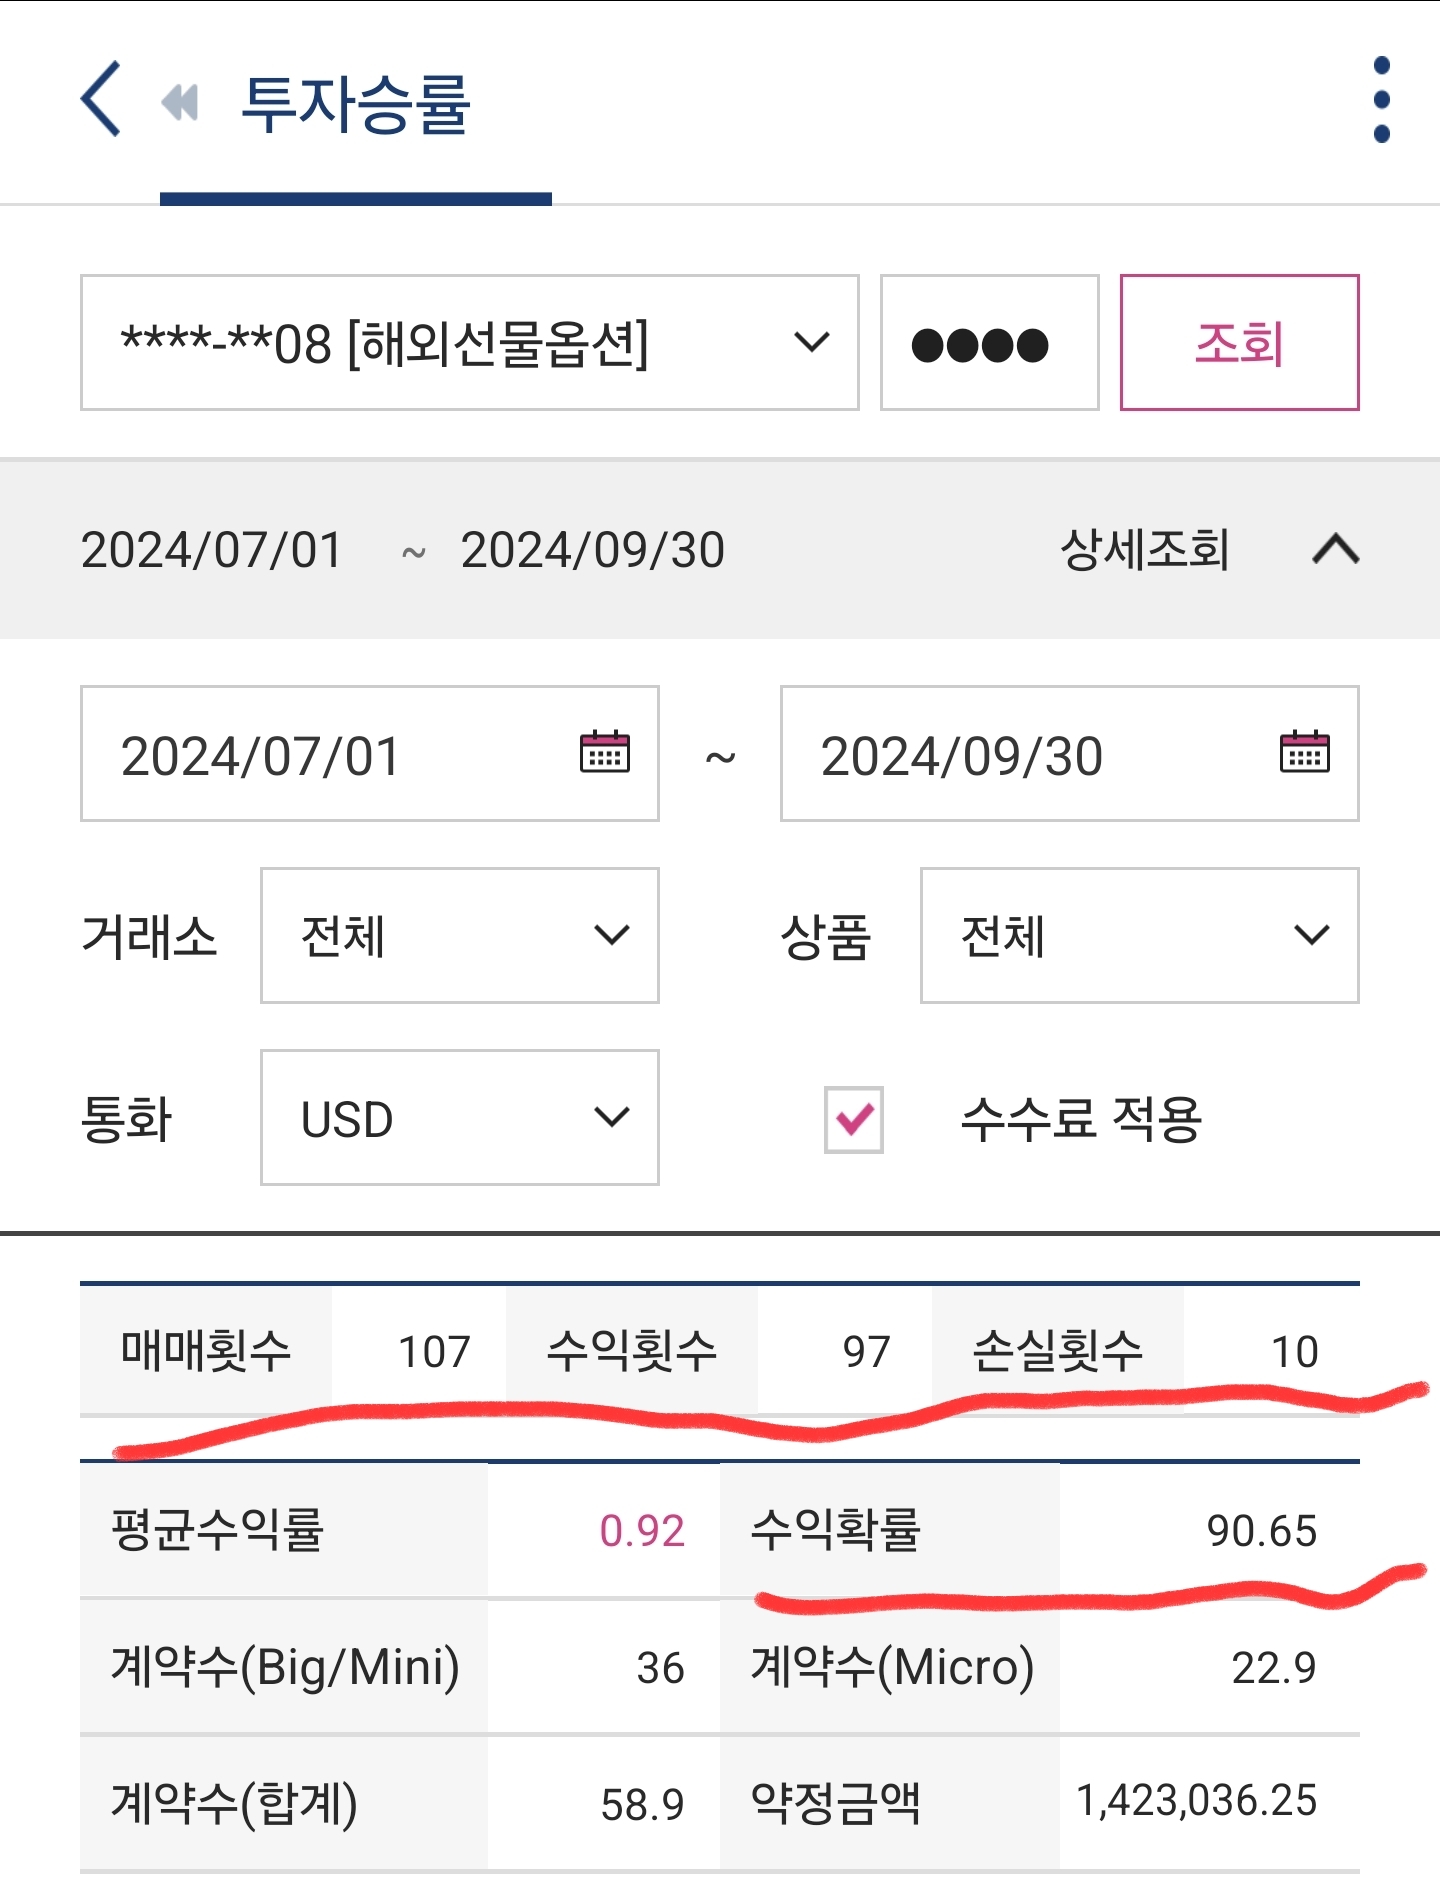Collapse the 상세조회 panel with the up chevron

click(x=1335, y=549)
